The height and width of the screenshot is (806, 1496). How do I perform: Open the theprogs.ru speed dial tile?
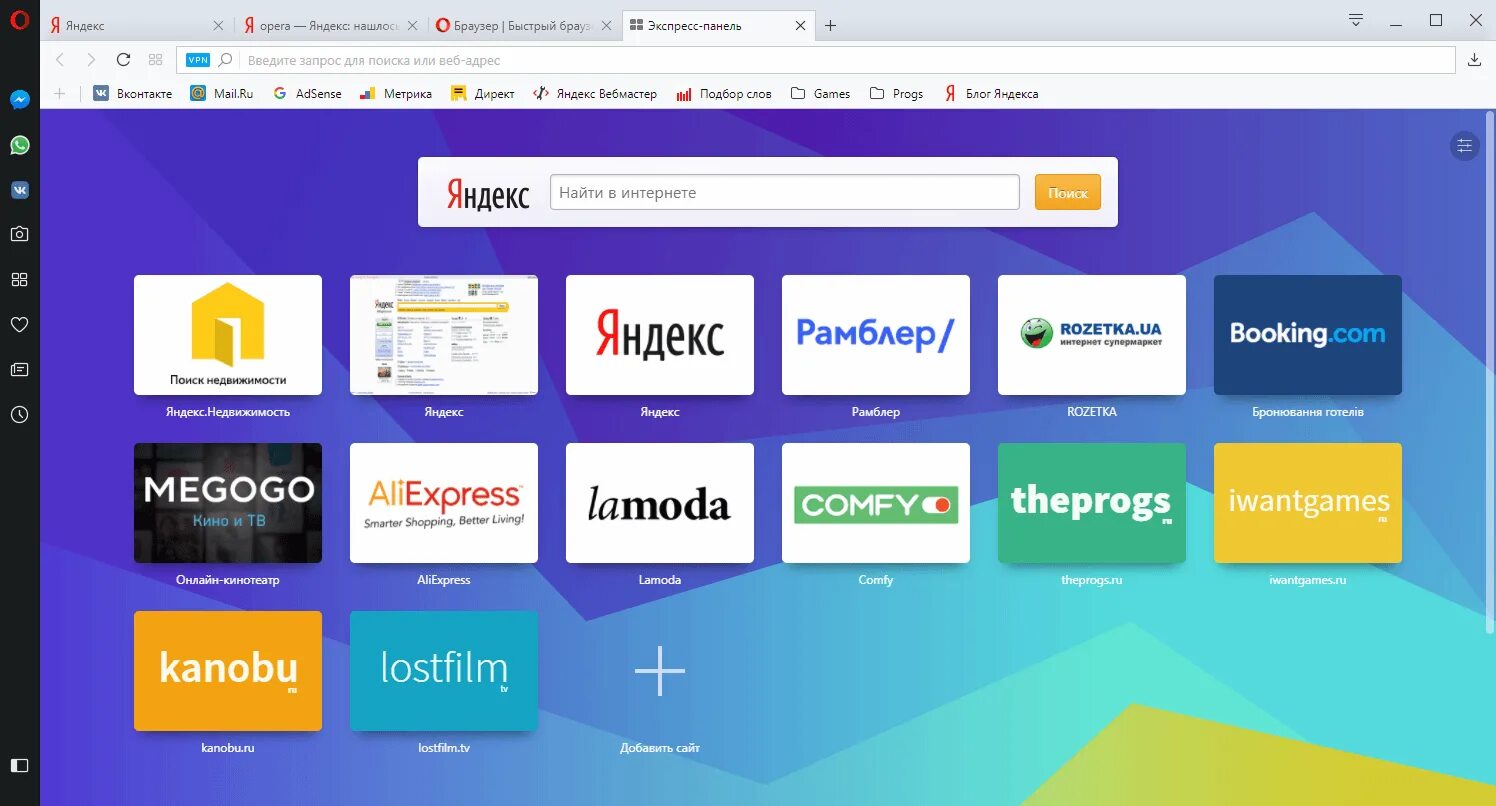[x=1092, y=503]
